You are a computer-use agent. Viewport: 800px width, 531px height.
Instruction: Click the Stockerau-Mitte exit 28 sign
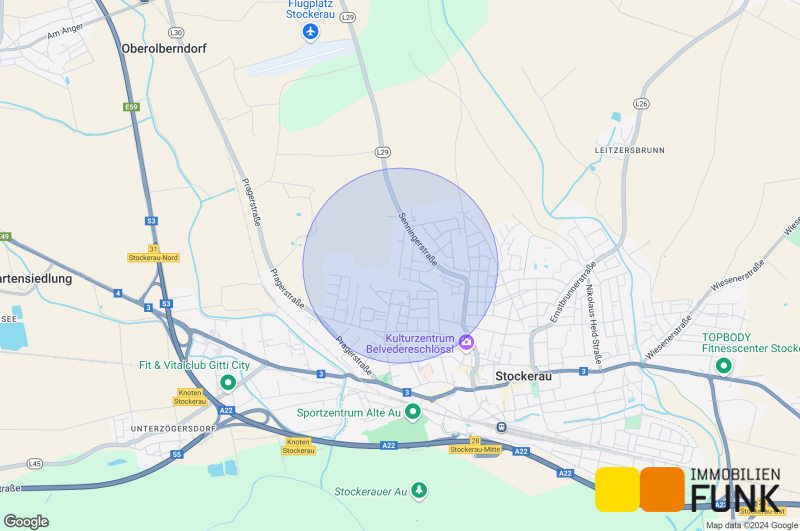coord(475,445)
